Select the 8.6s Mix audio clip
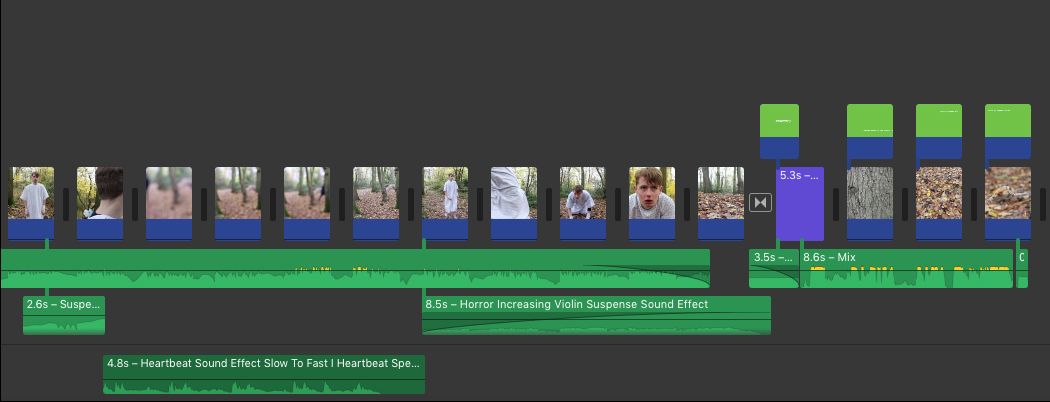 point(907,269)
